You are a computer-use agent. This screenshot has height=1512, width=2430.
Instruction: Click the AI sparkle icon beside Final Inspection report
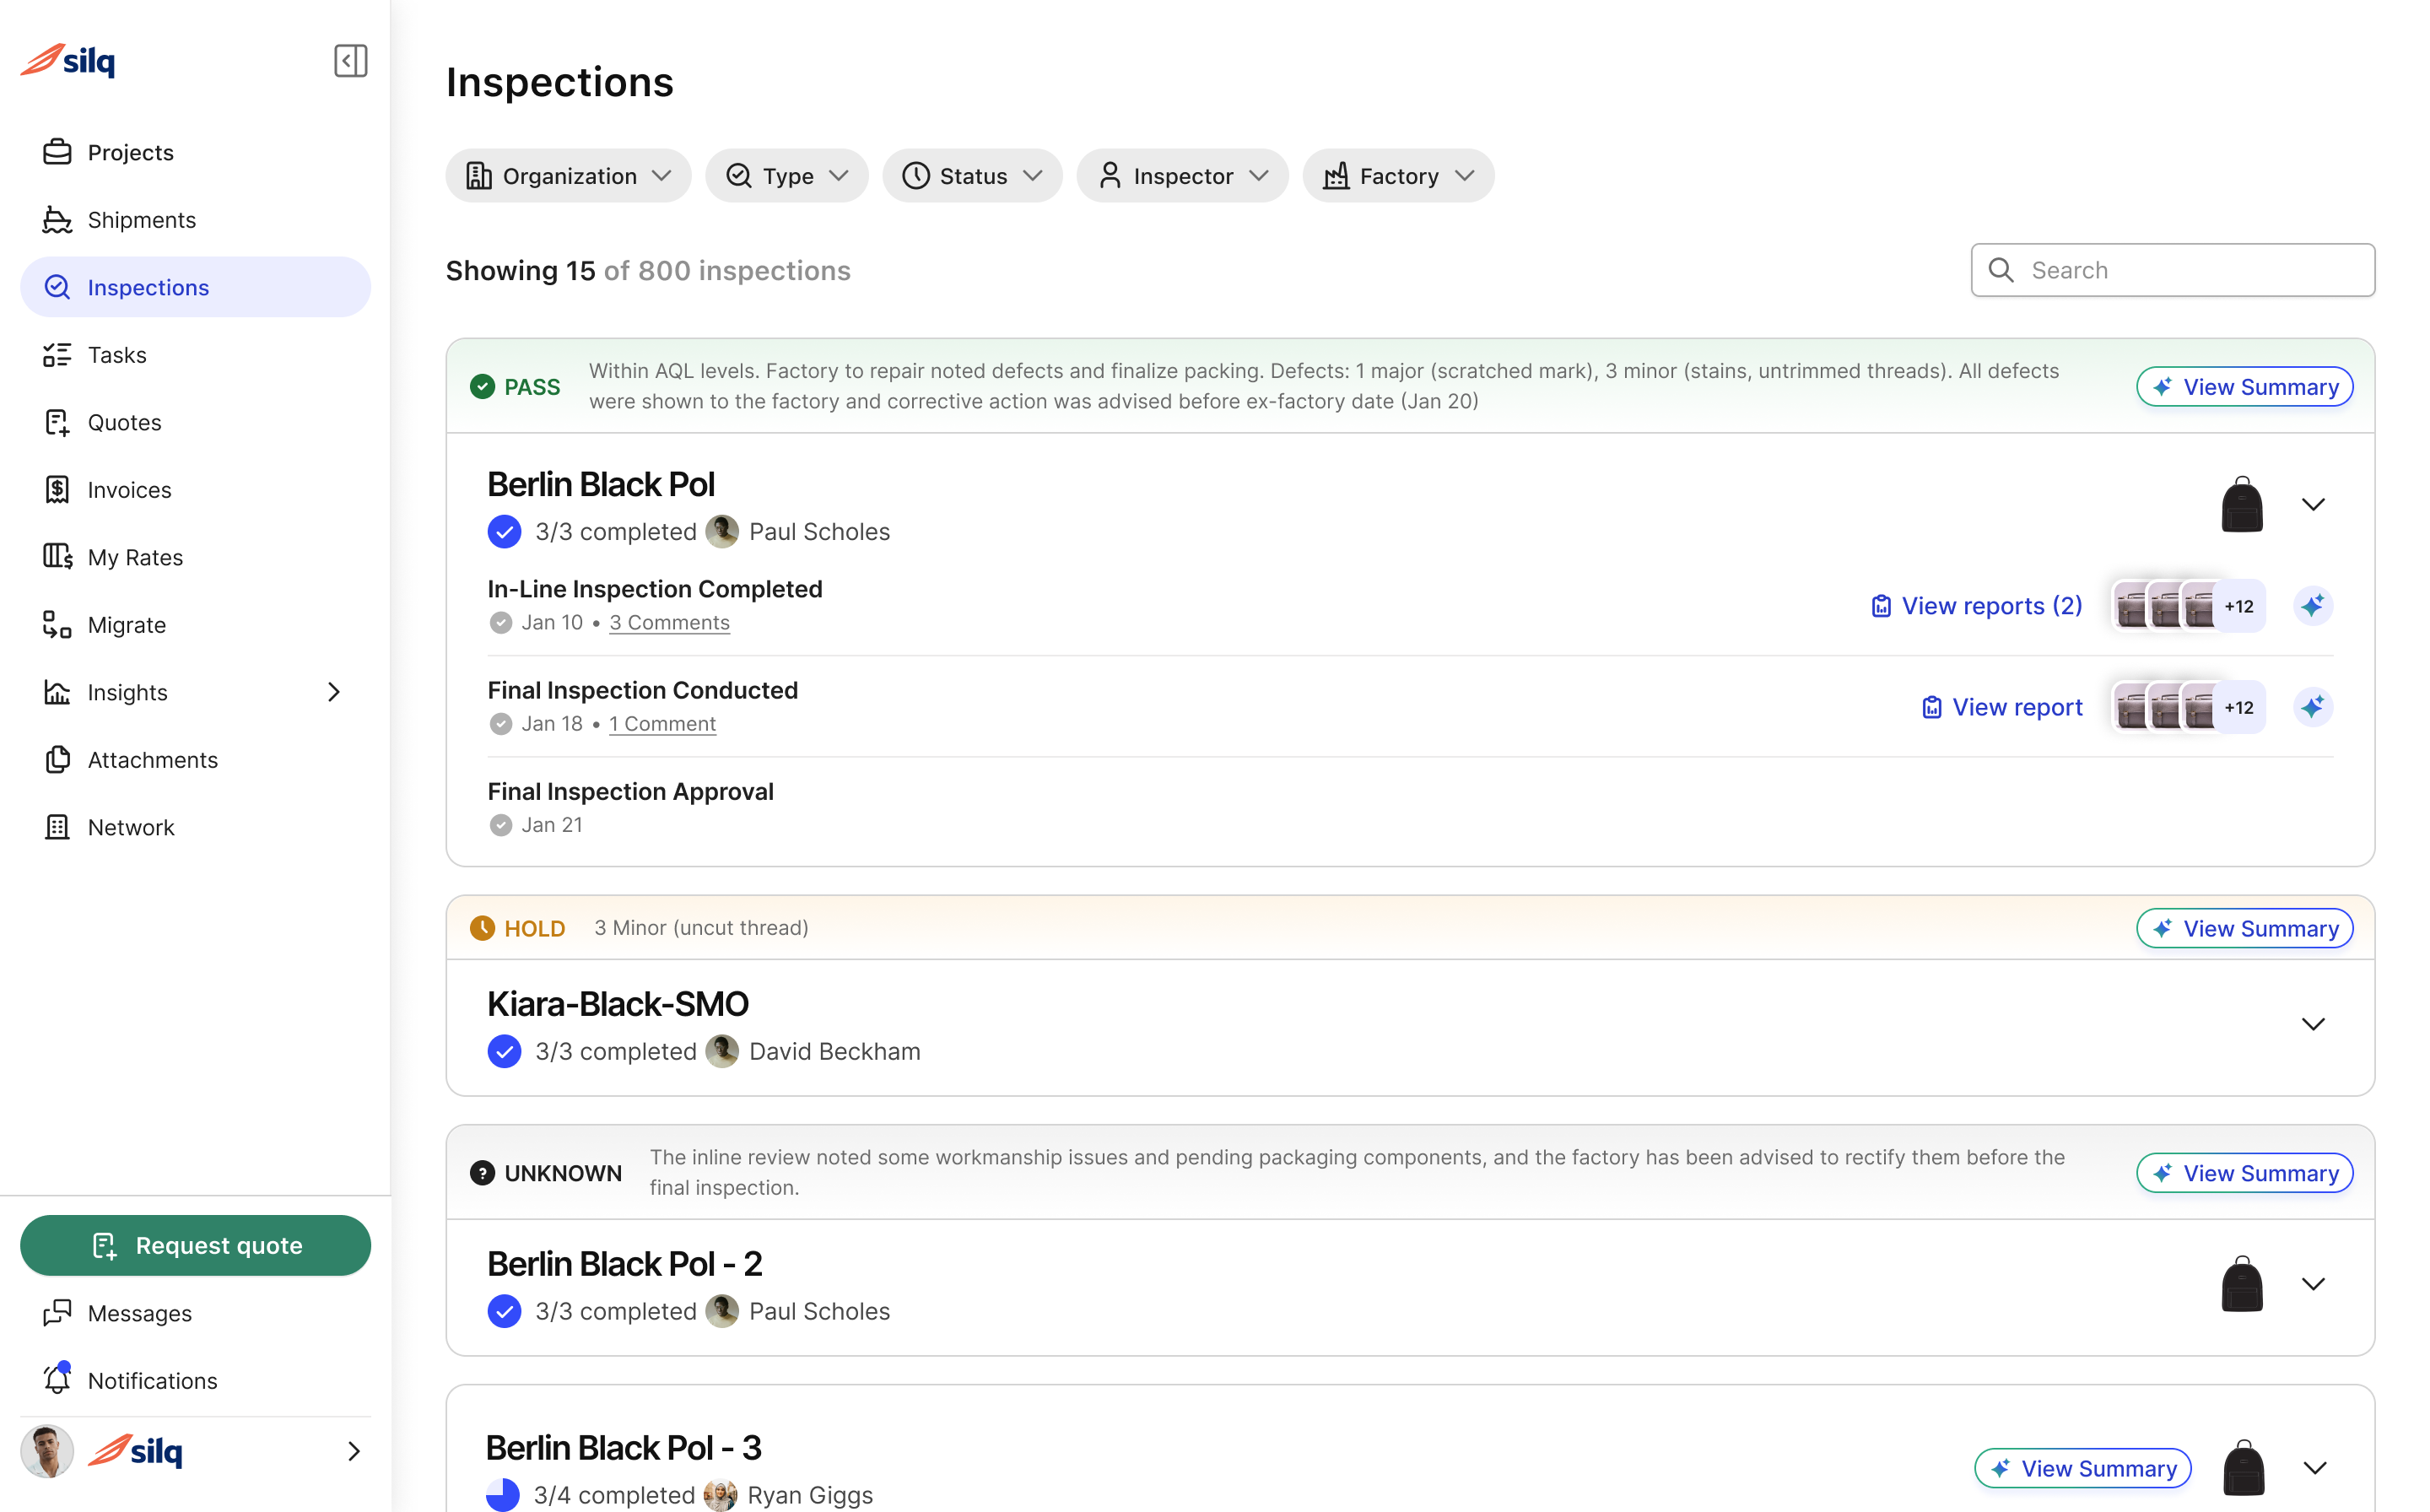click(x=2313, y=706)
